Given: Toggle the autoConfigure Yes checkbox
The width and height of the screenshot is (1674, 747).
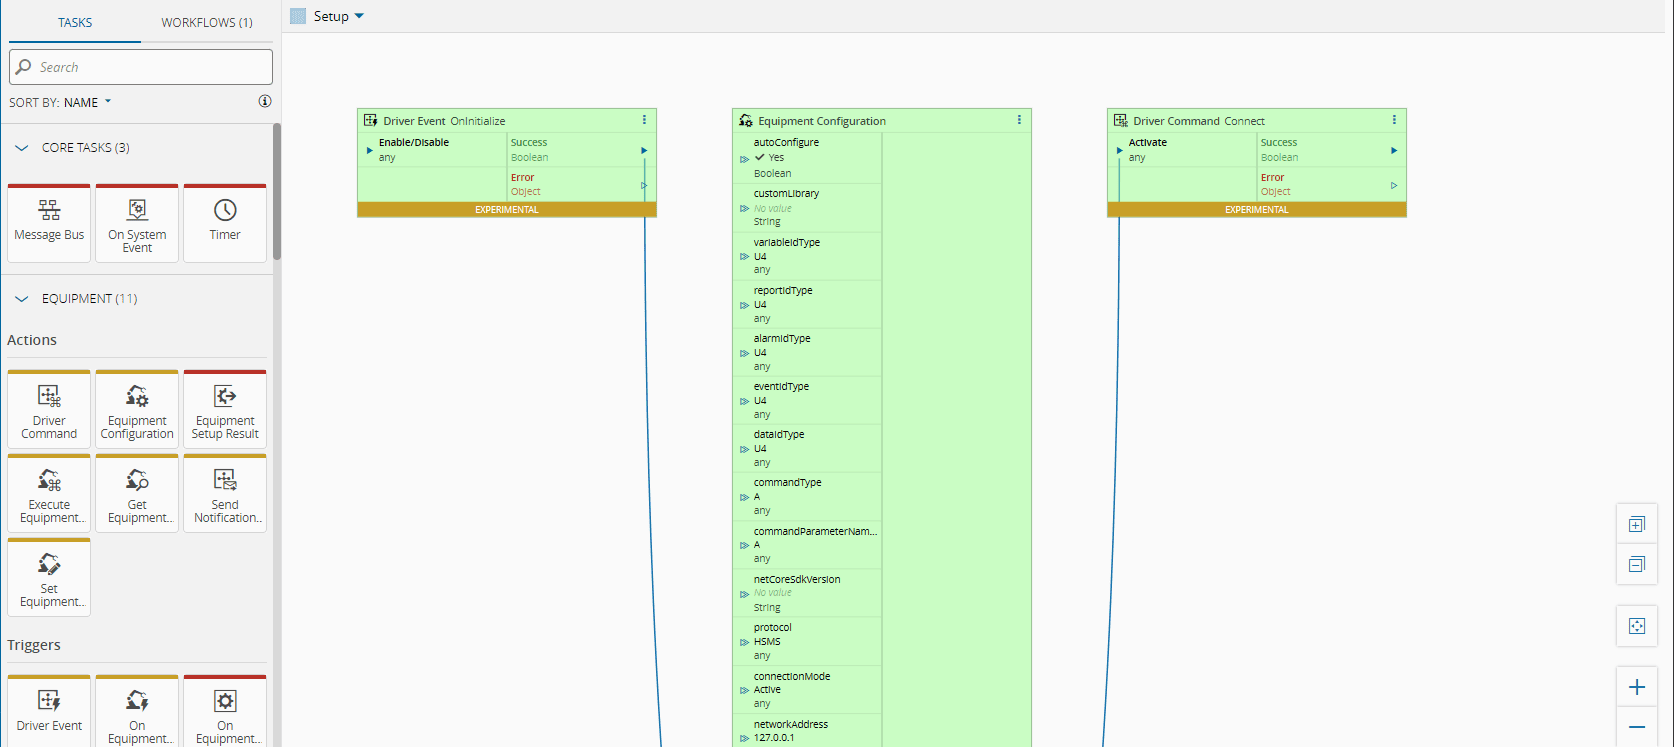Looking at the screenshot, I should (760, 157).
